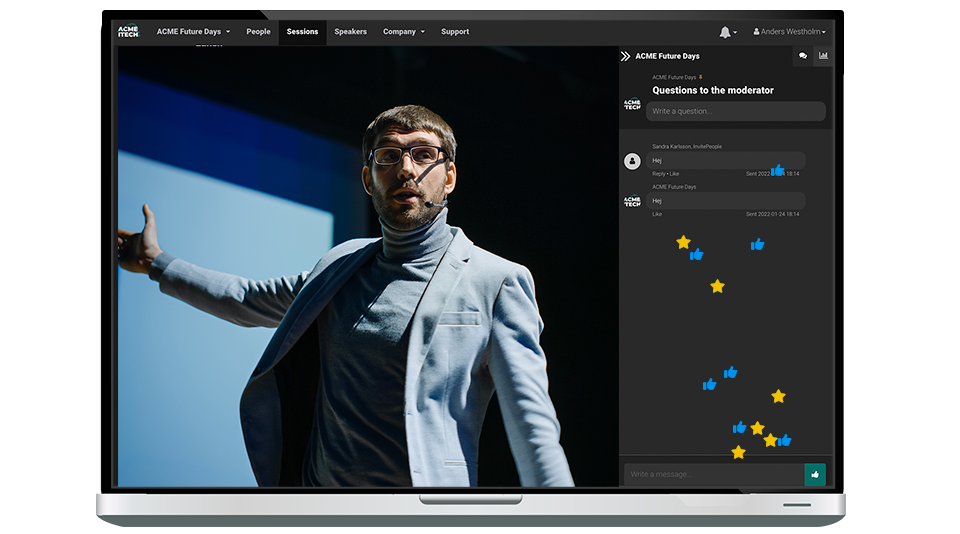Open the Speakers page
960x534 pixels.
[350, 32]
